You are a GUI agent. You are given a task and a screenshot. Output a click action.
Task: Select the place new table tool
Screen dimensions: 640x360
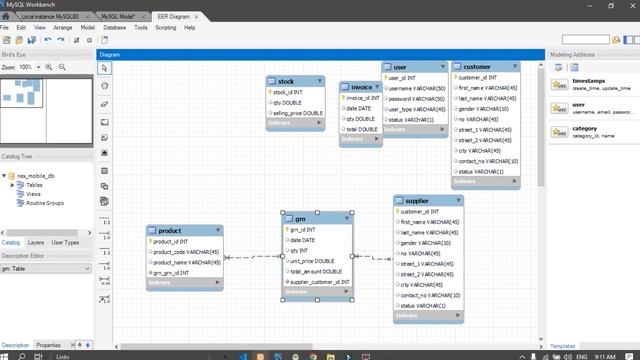(104, 171)
